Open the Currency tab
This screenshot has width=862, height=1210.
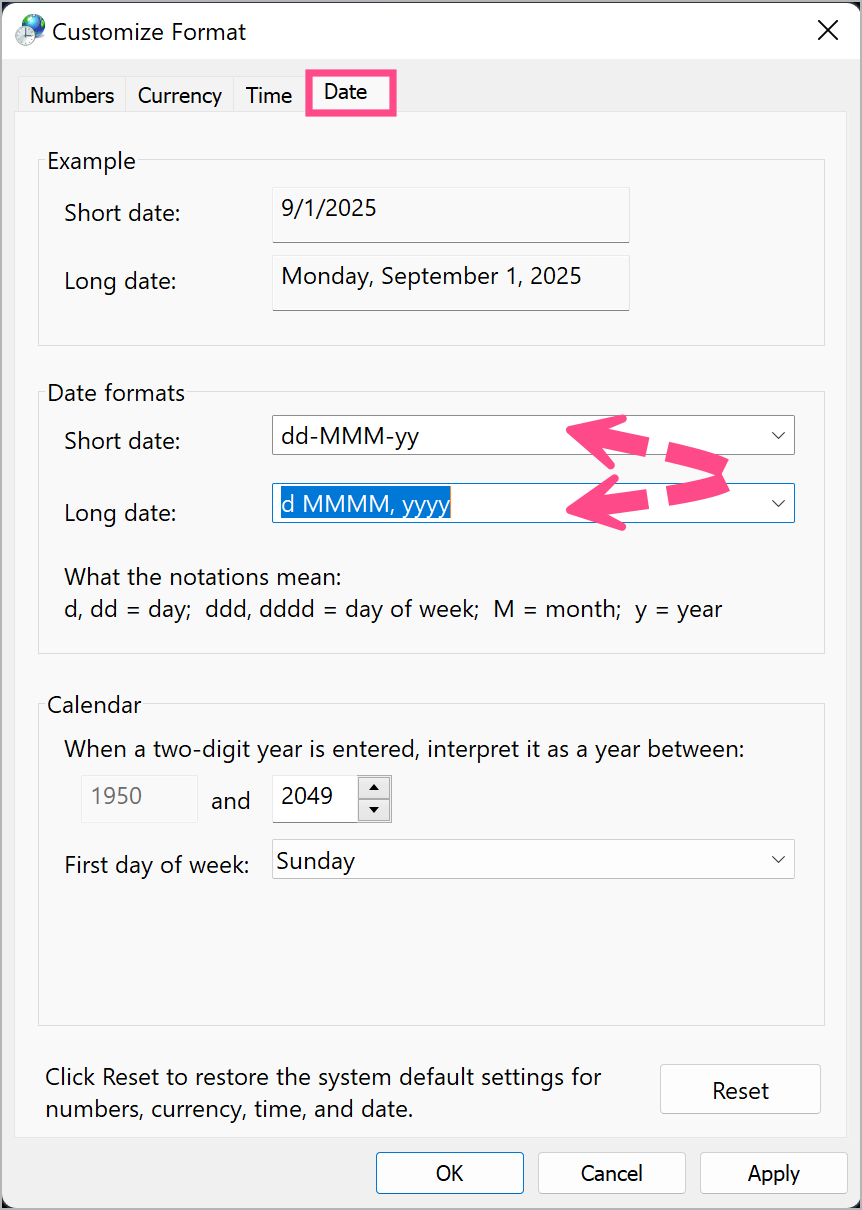coord(179,96)
